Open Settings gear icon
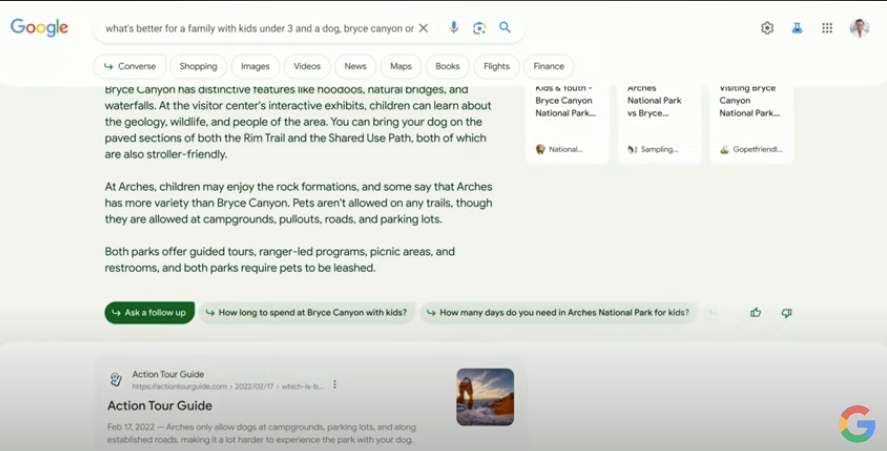The width and height of the screenshot is (887, 451). (x=767, y=28)
